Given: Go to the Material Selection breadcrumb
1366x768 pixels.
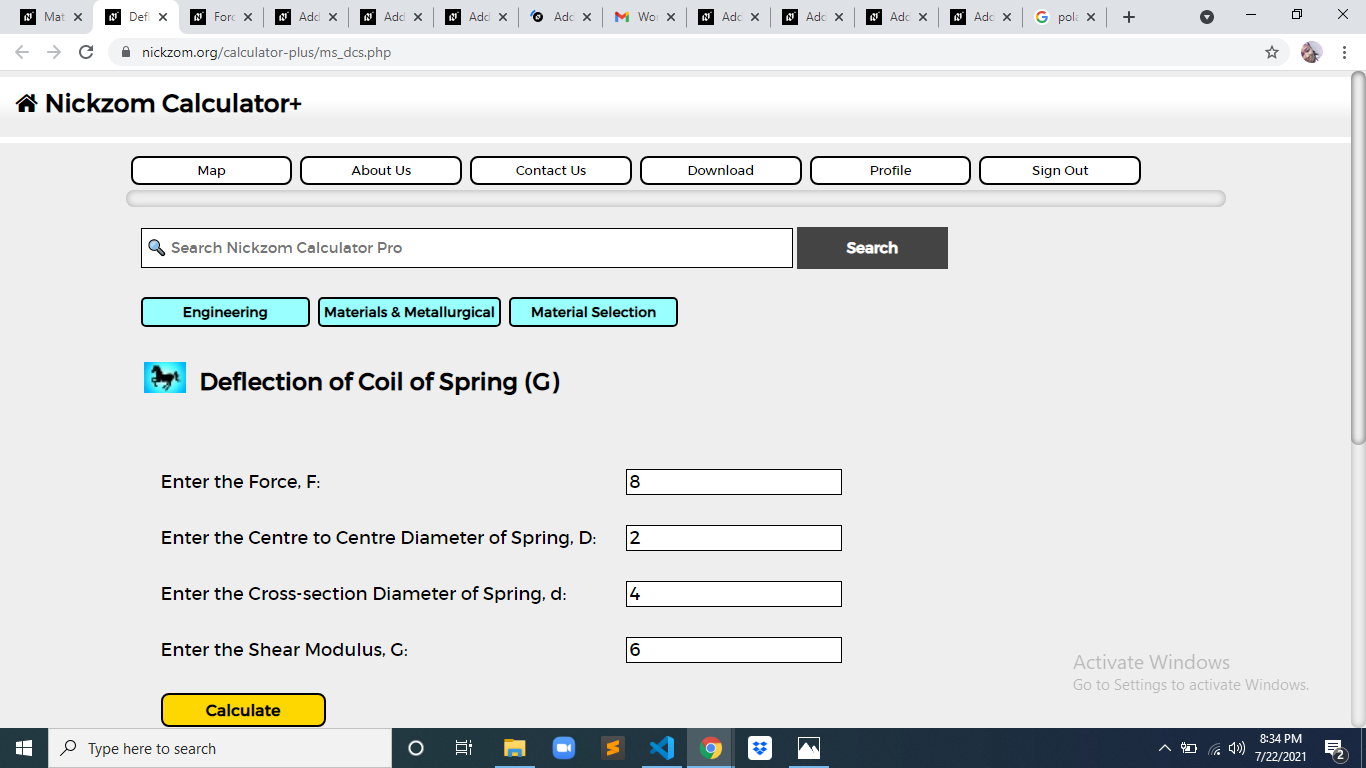Looking at the screenshot, I should point(593,312).
